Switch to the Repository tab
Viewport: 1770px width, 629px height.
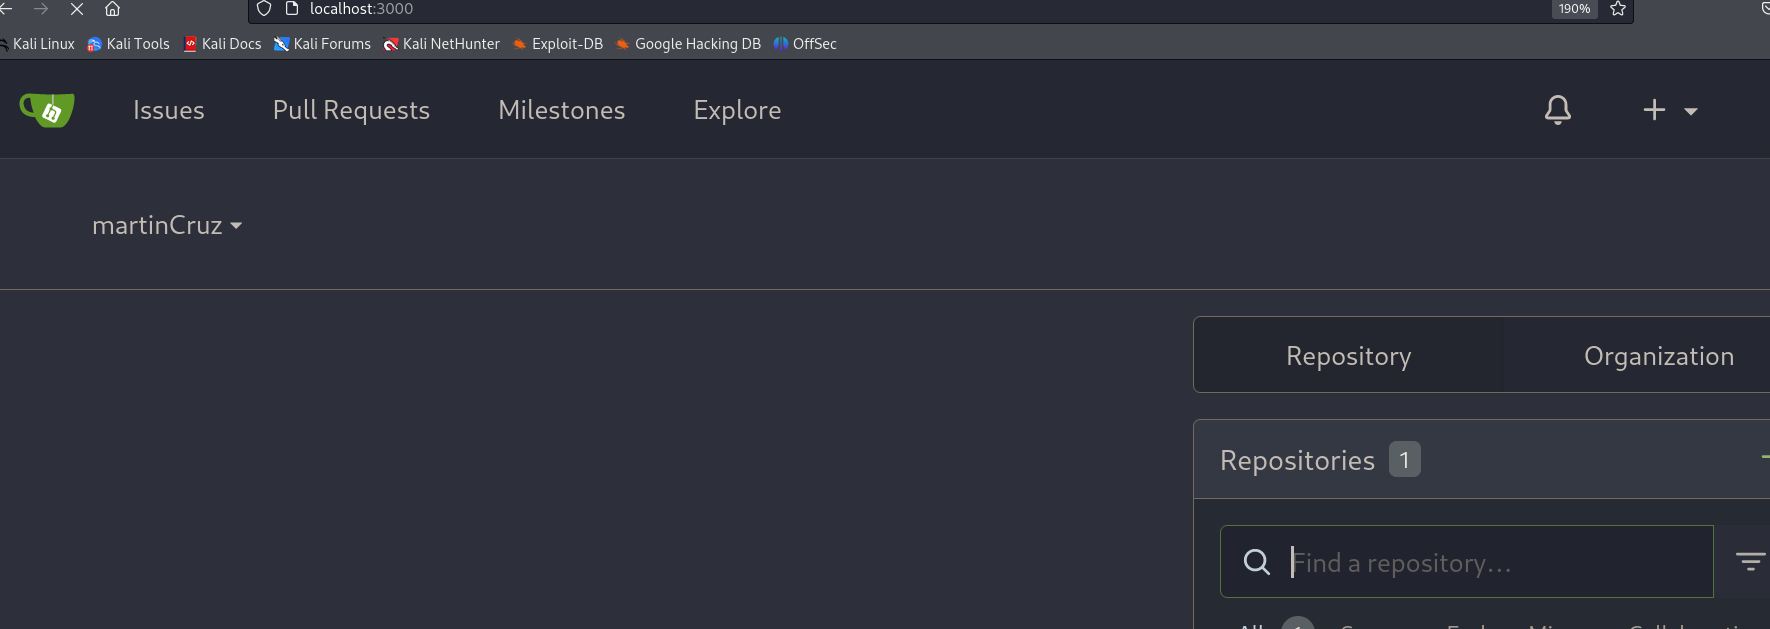pos(1348,356)
